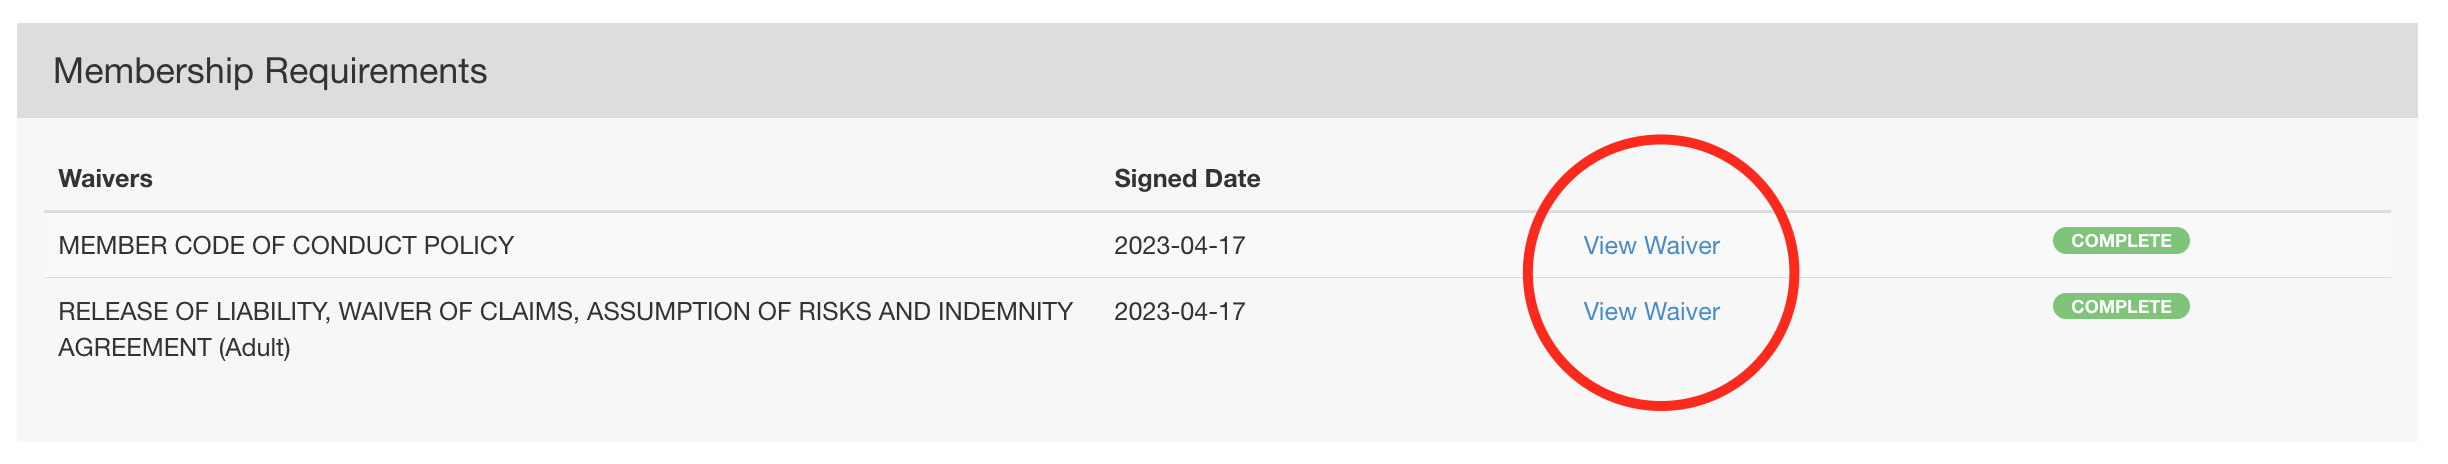Click the gray Membership Requirements header bar
Screen dimensions: 2448x464
tap(1217, 71)
